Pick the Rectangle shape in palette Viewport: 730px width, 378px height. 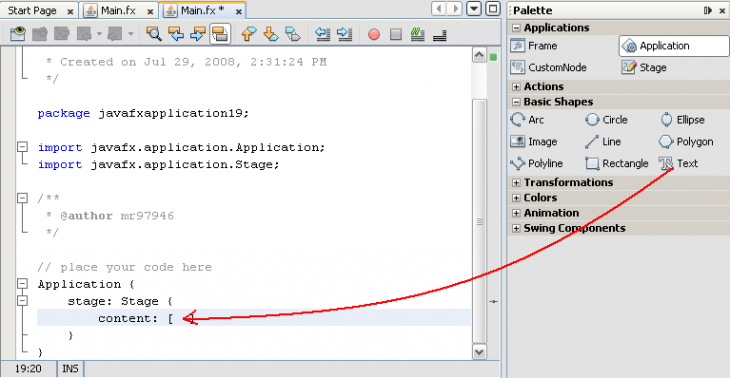[x=617, y=163]
